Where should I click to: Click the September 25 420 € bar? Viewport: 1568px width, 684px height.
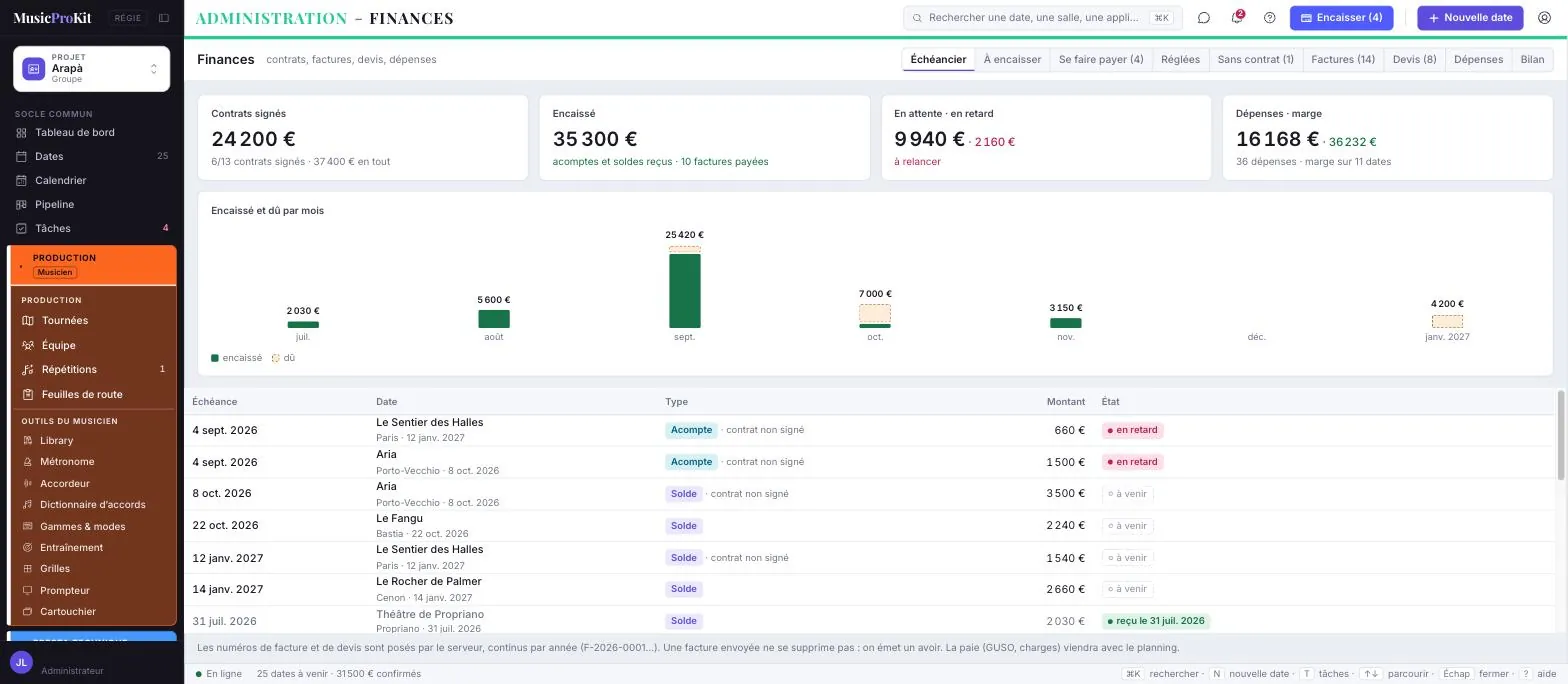[685, 290]
